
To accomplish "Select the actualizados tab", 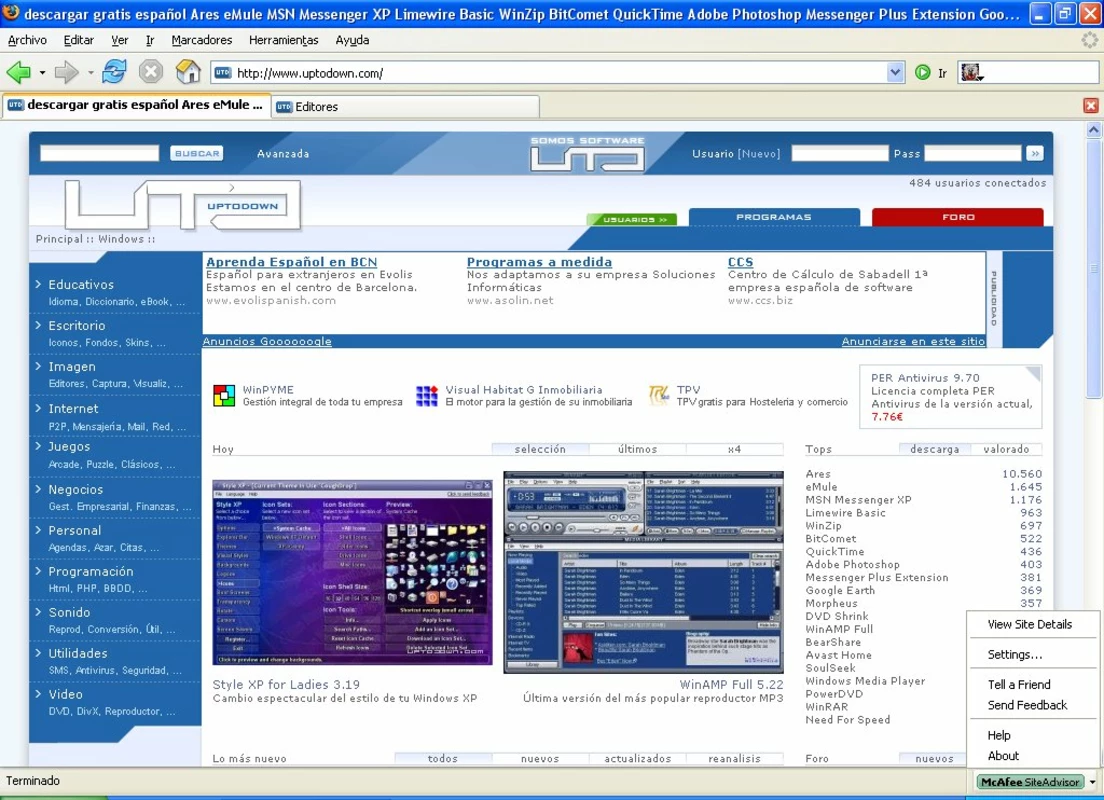I will (x=637, y=758).
